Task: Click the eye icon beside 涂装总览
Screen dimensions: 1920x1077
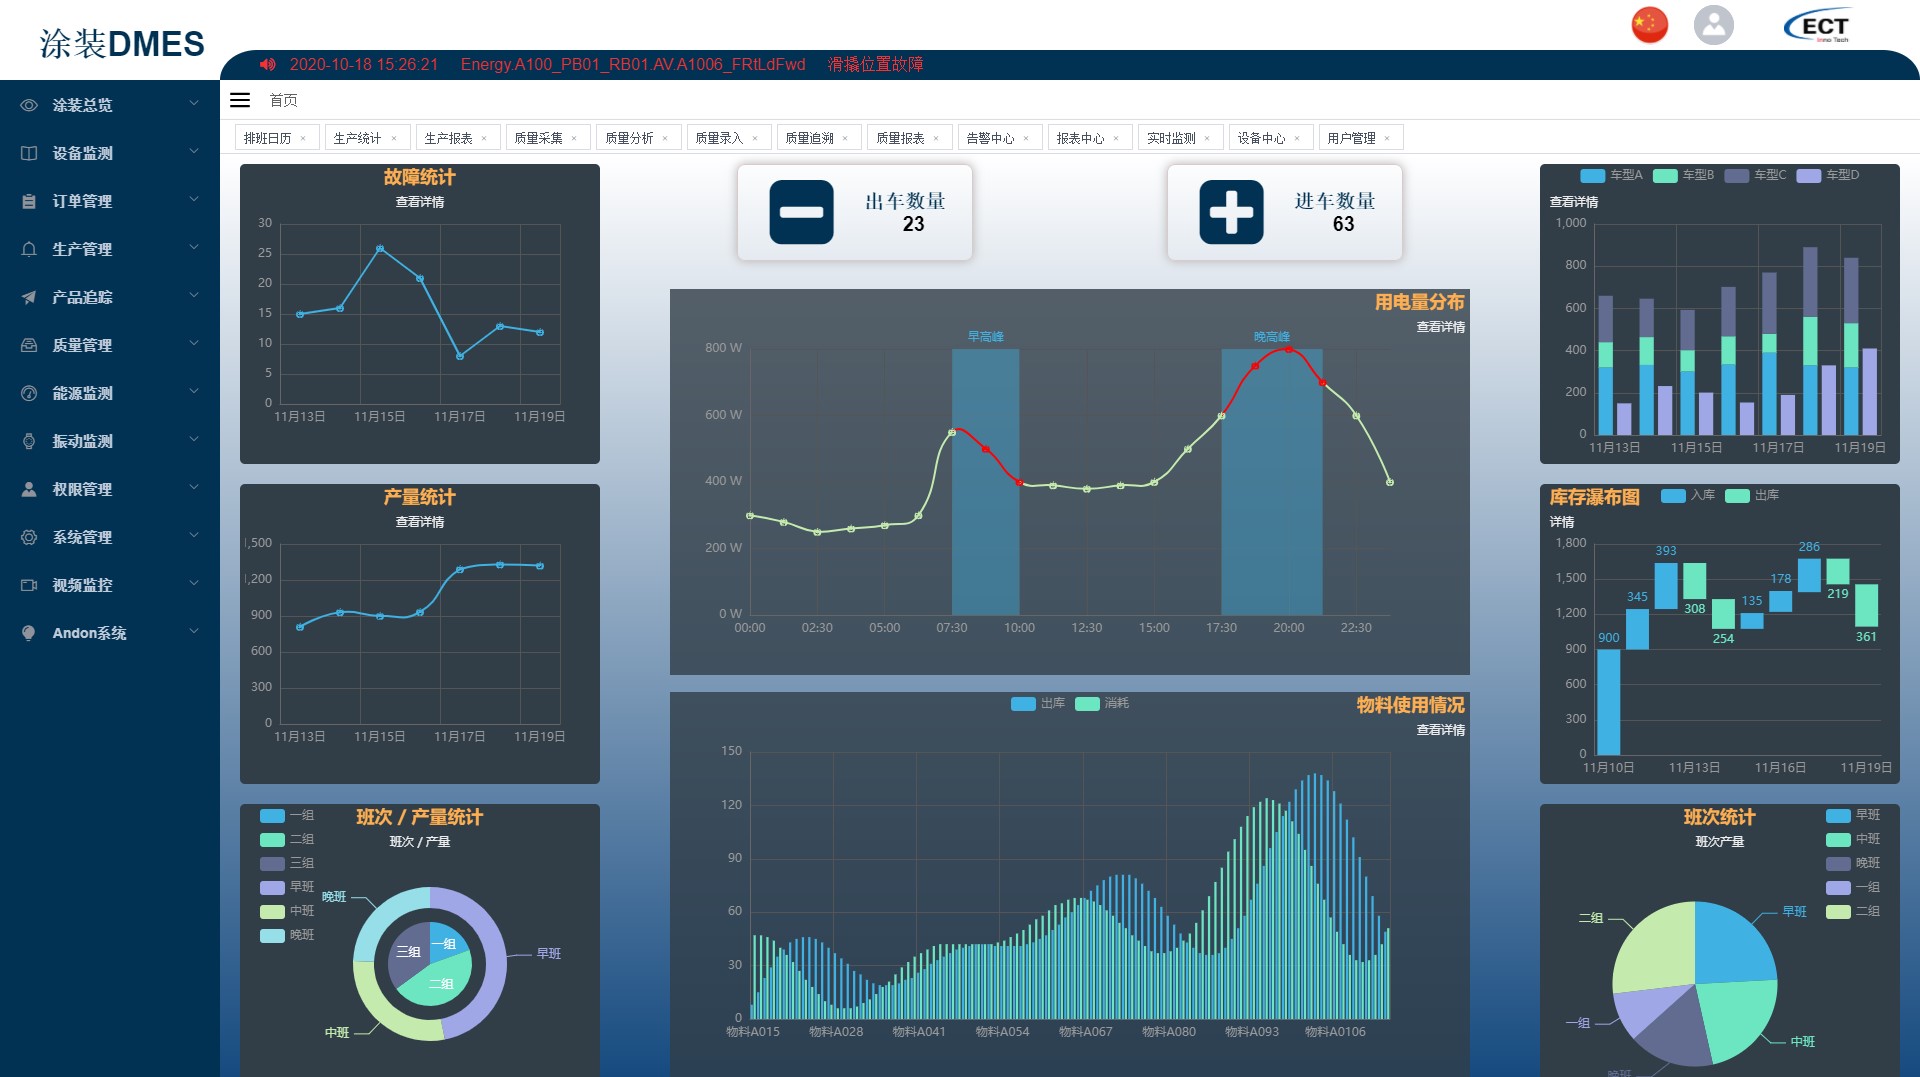Action: click(x=29, y=105)
